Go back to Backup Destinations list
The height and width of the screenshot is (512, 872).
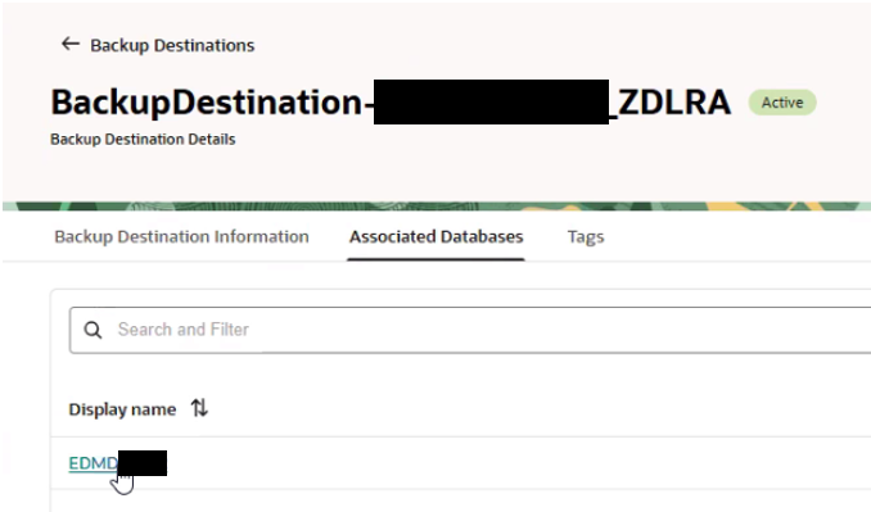172,45
